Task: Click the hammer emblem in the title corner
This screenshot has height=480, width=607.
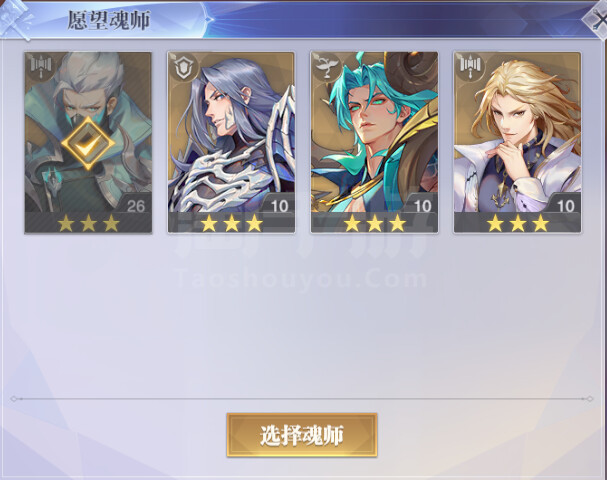Action: [16, 19]
